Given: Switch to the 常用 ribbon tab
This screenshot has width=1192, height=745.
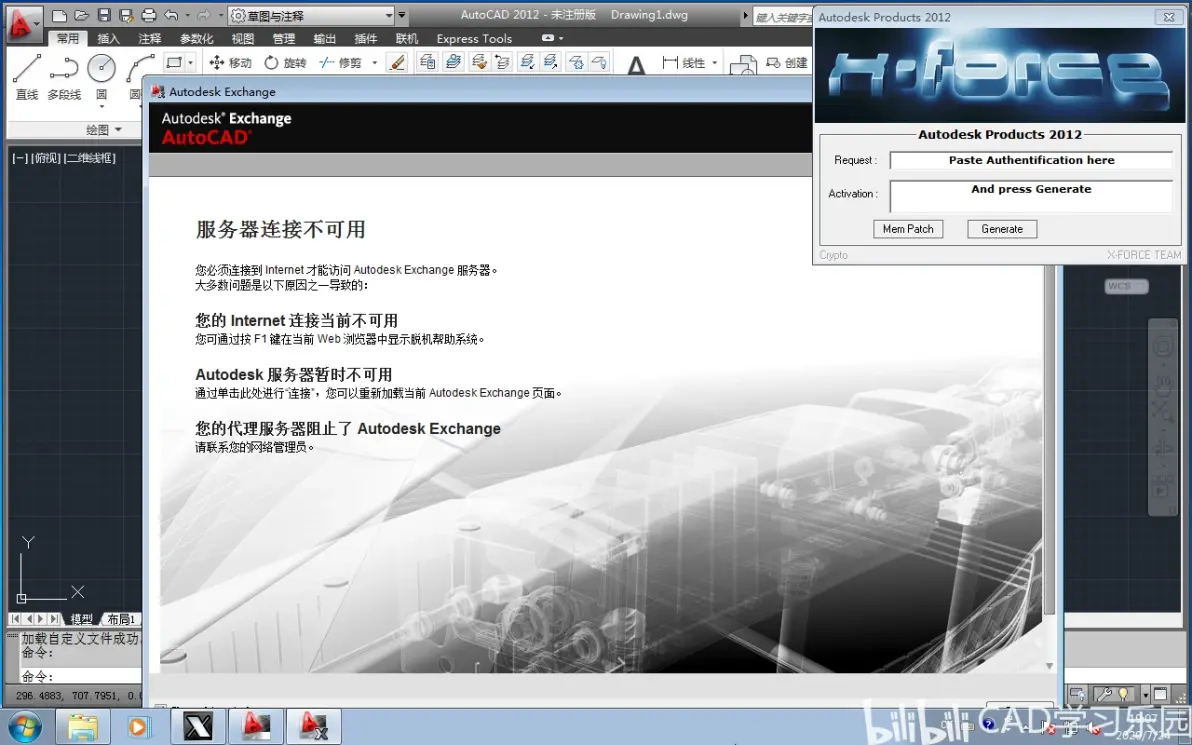Looking at the screenshot, I should [x=67, y=39].
